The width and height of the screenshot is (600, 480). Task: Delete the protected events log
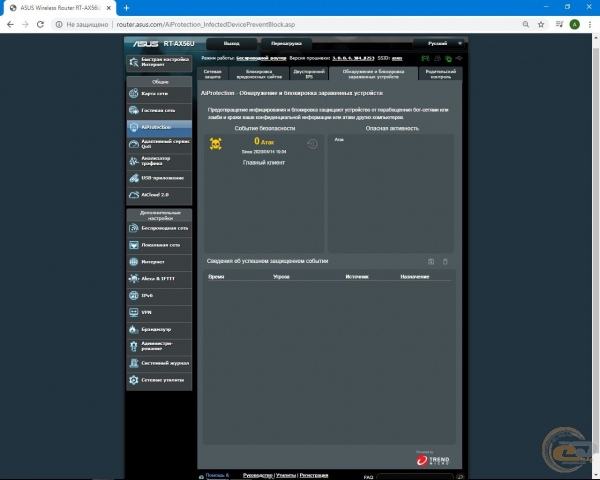pyautogui.click(x=445, y=261)
